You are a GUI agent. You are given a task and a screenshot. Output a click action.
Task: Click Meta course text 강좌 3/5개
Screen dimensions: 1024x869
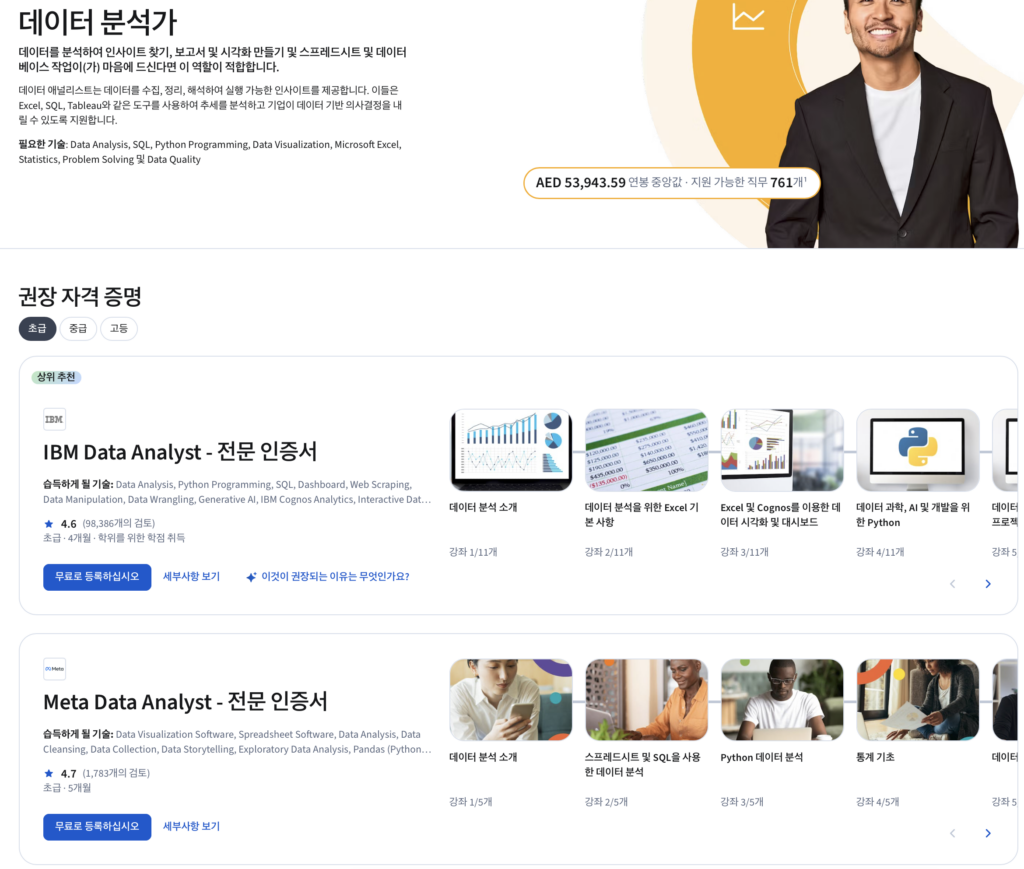coord(743,802)
